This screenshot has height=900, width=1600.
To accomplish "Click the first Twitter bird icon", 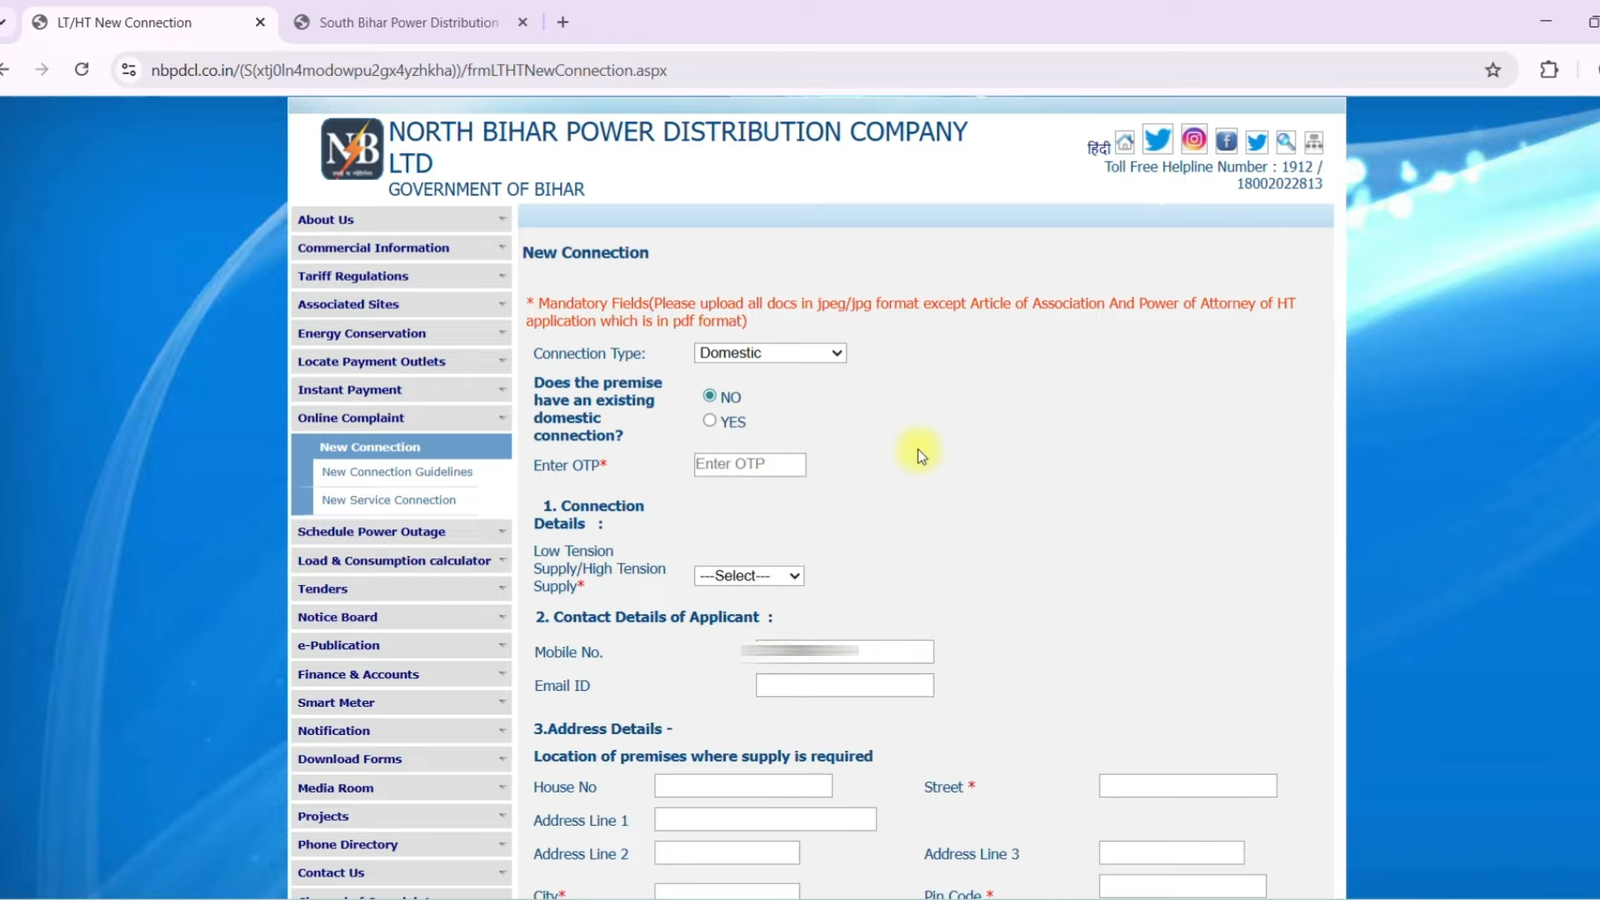I will [x=1157, y=140].
